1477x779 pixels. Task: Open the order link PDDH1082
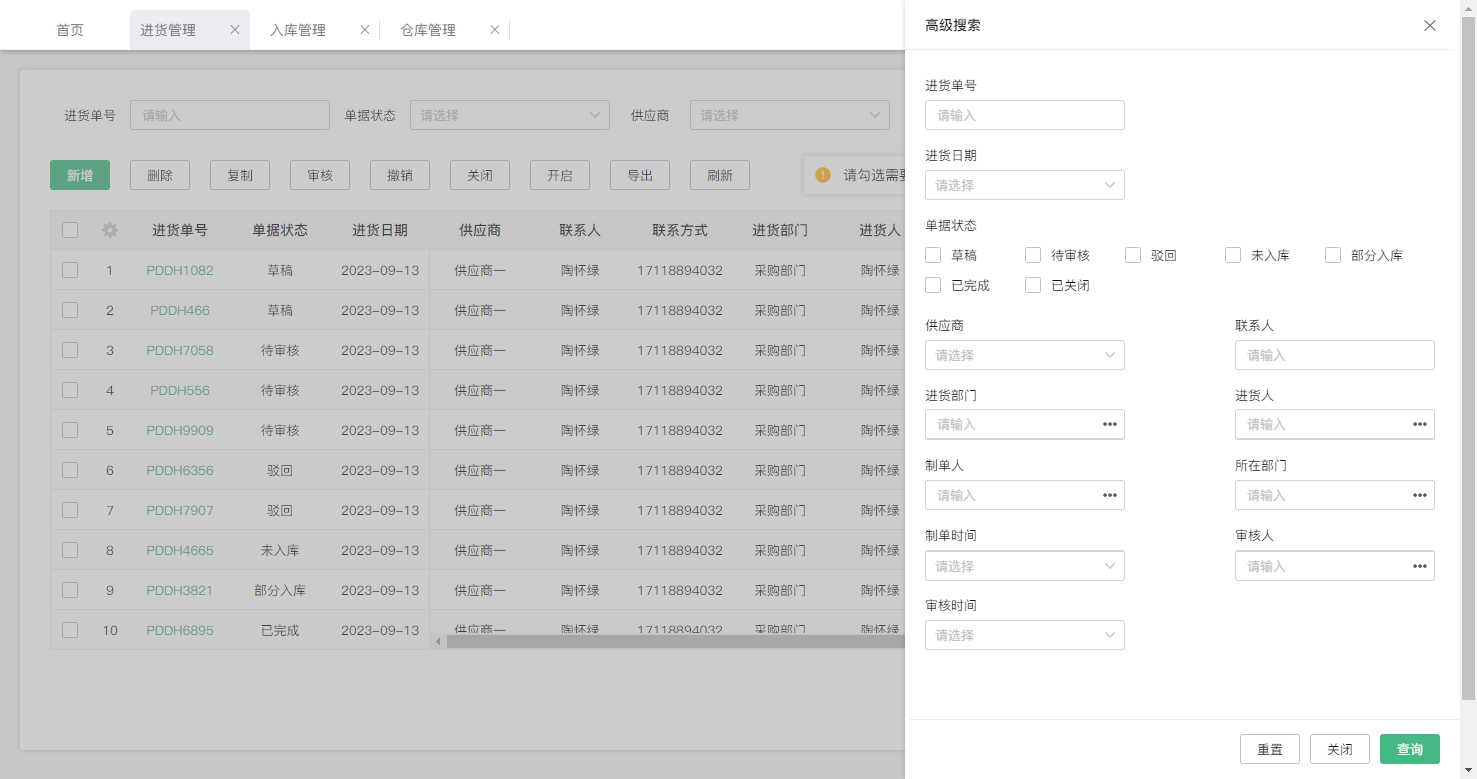pyautogui.click(x=180, y=270)
